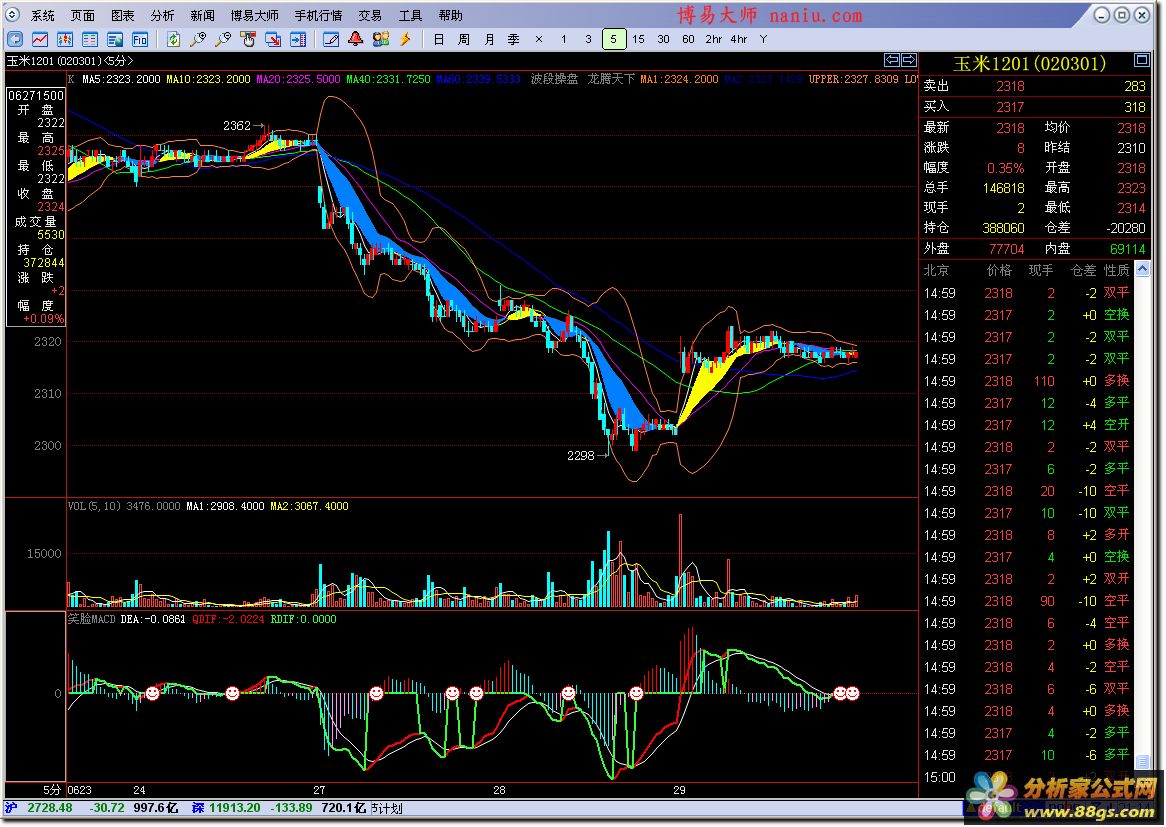Viewport: 1166px width, 827px height.
Task: Open the 博易大师 menu
Action: coord(254,16)
